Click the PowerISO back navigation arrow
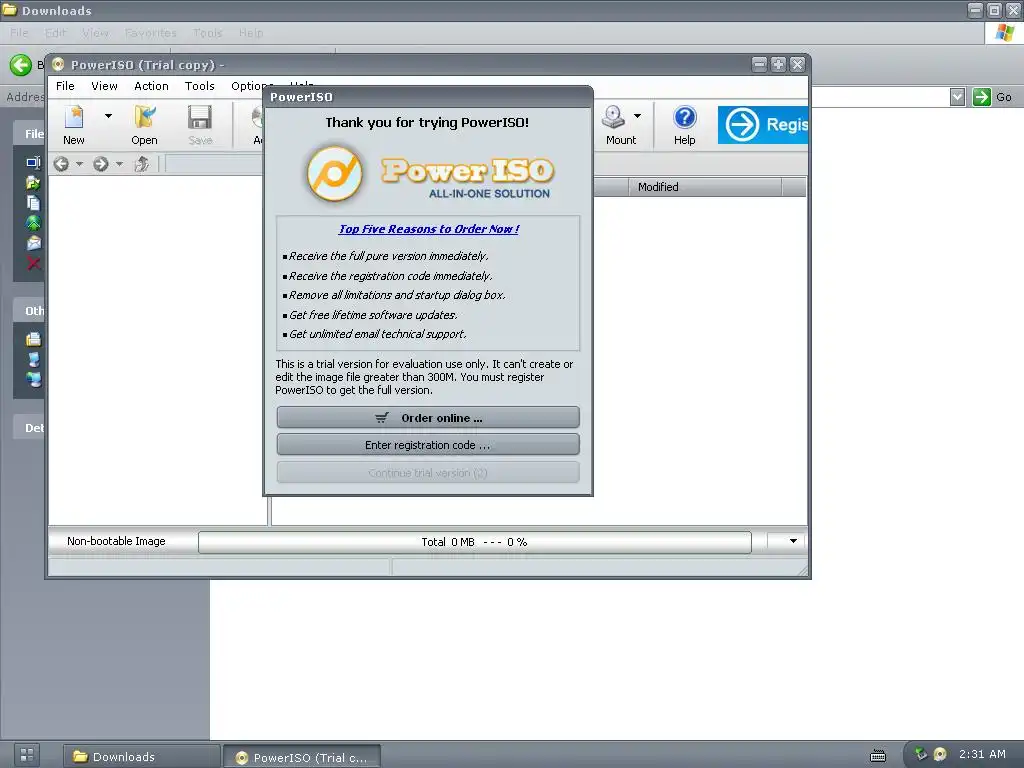The width and height of the screenshot is (1024, 768). pyautogui.click(x=61, y=164)
